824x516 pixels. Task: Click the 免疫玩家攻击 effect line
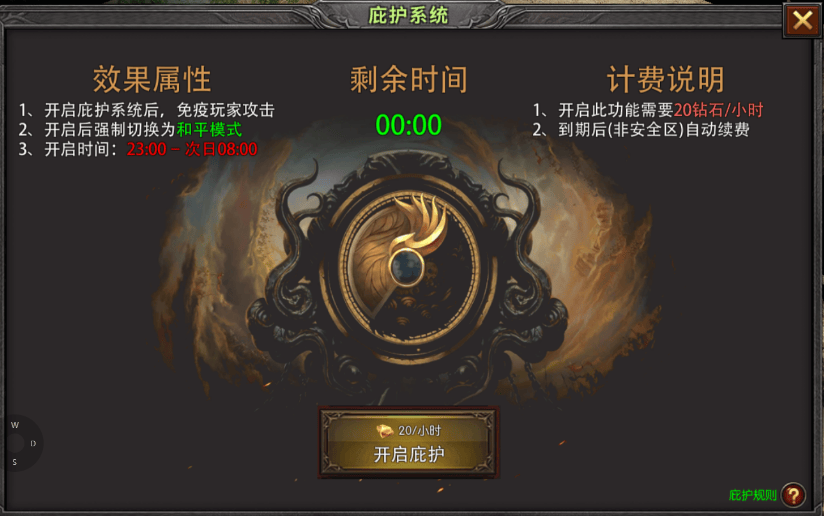[225, 110]
